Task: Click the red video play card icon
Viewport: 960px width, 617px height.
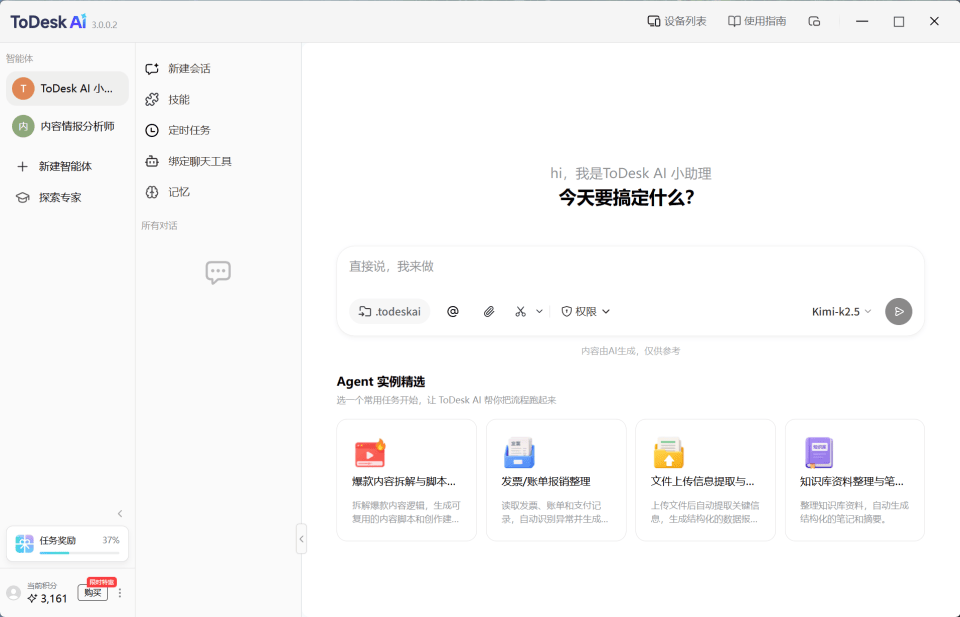Action: 370,454
